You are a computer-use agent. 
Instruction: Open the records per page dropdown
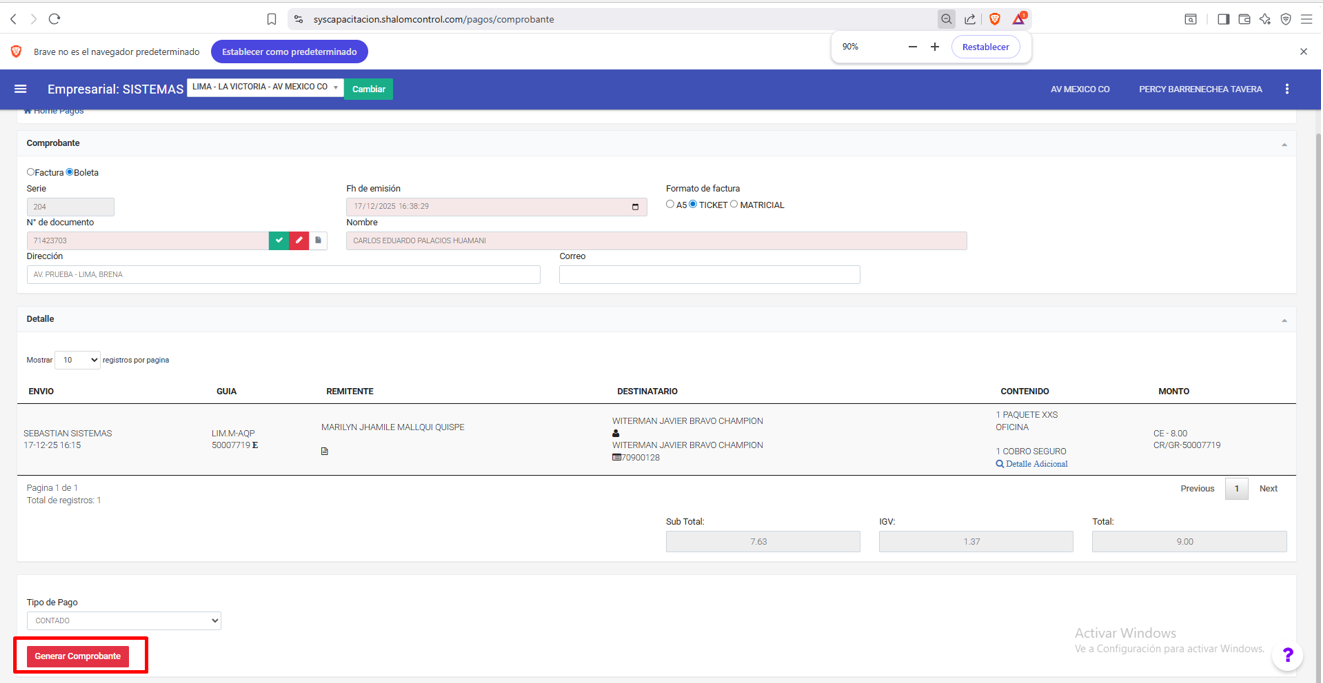tap(77, 360)
